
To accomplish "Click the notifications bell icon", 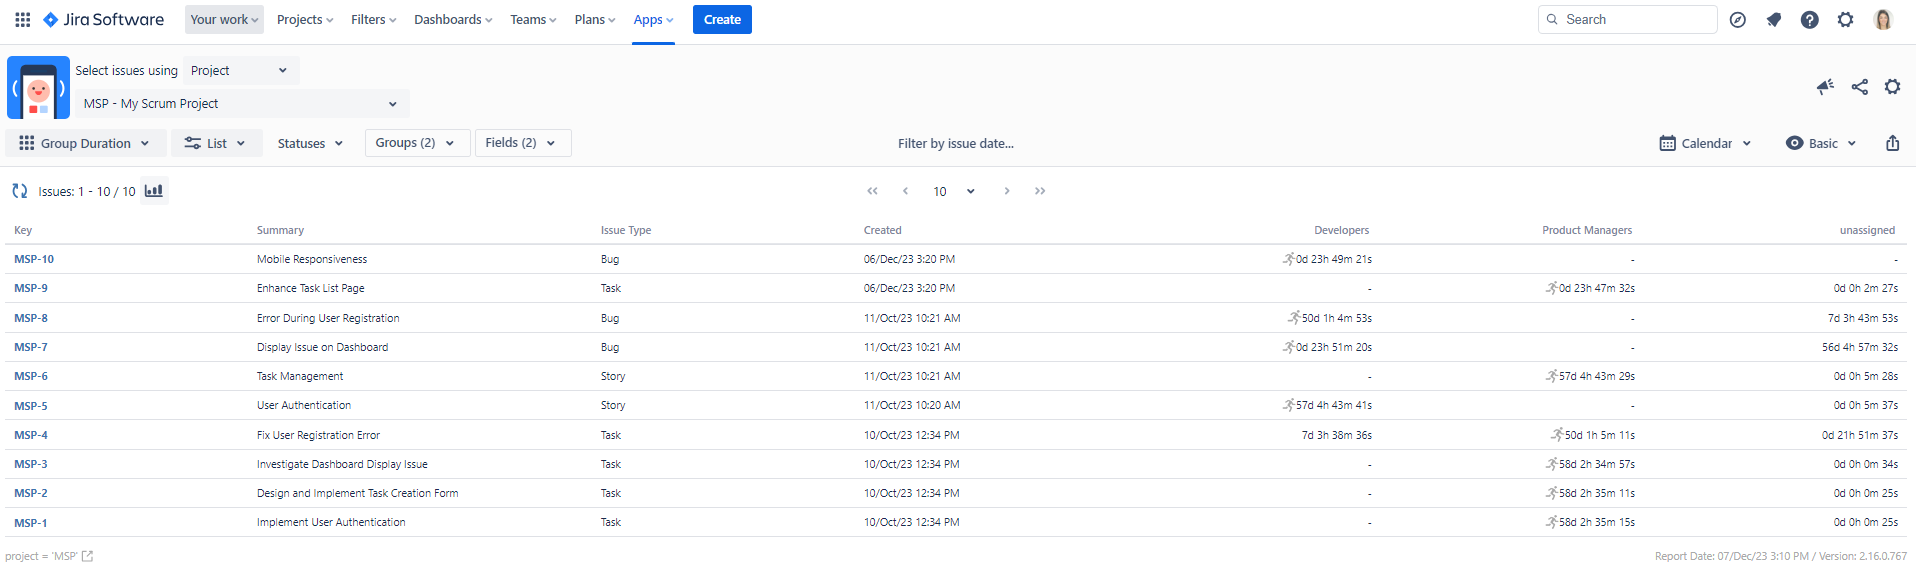I will click(x=1773, y=20).
